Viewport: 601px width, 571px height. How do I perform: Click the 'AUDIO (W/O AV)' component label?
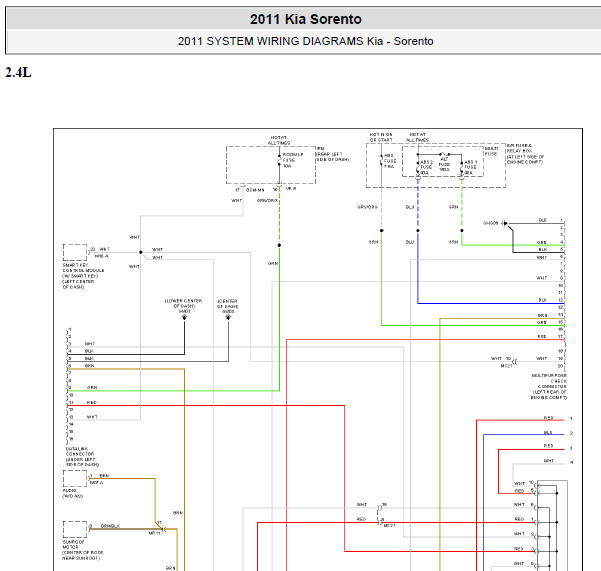click(72, 493)
